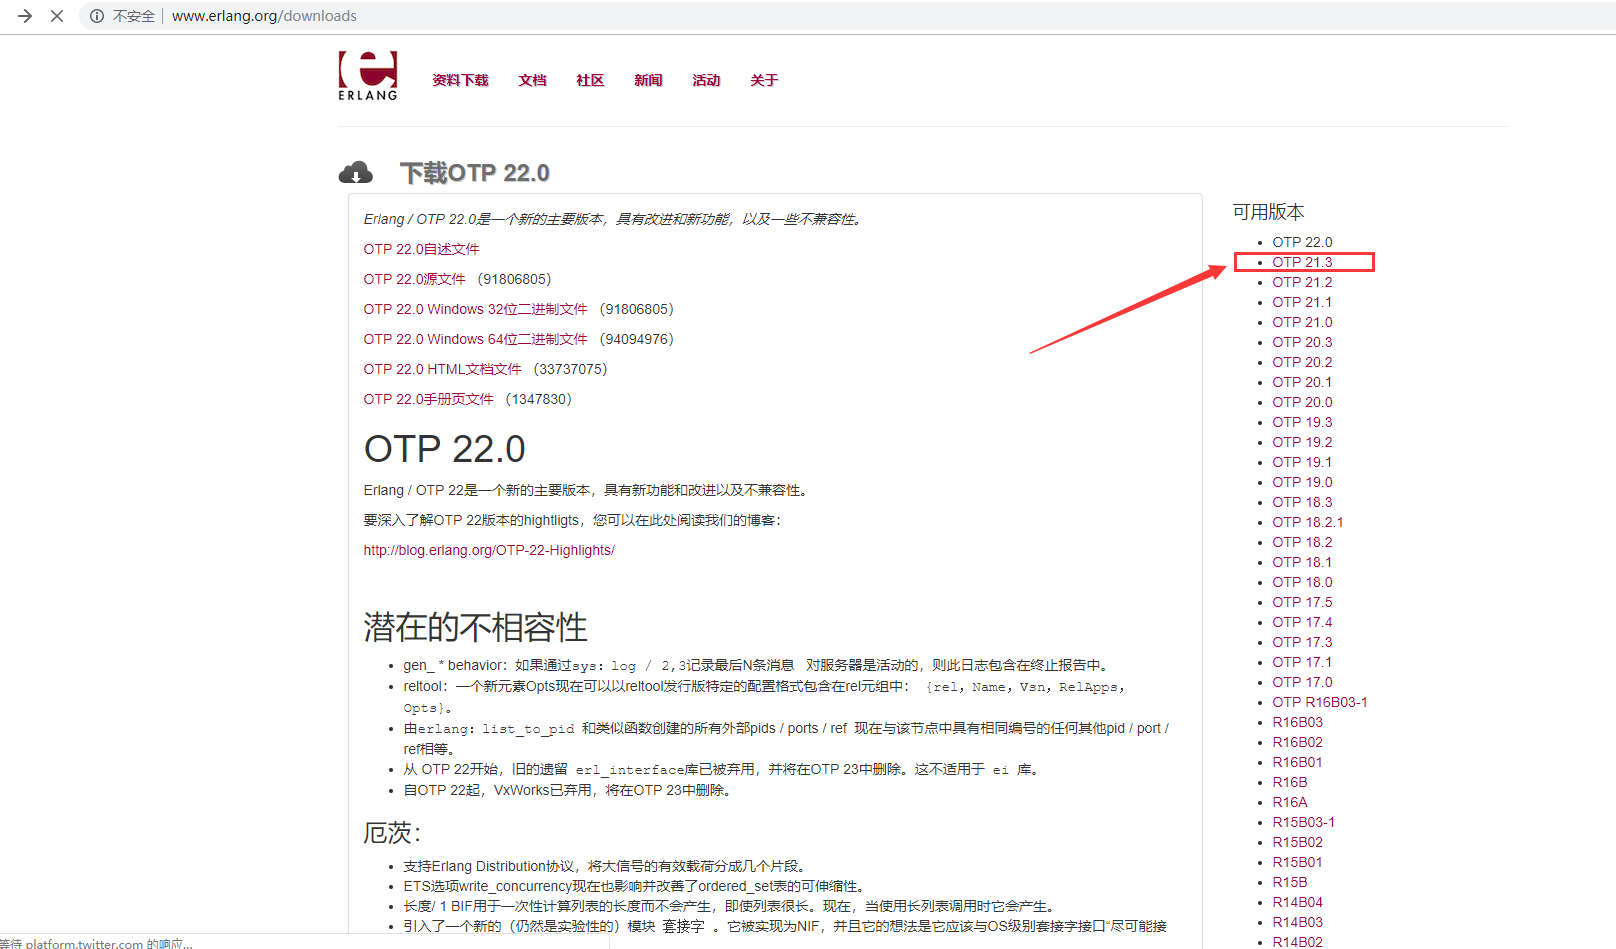This screenshot has height=949, width=1616.
Task: Select OTP 17.0 version link
Action: coord(1302,682)
